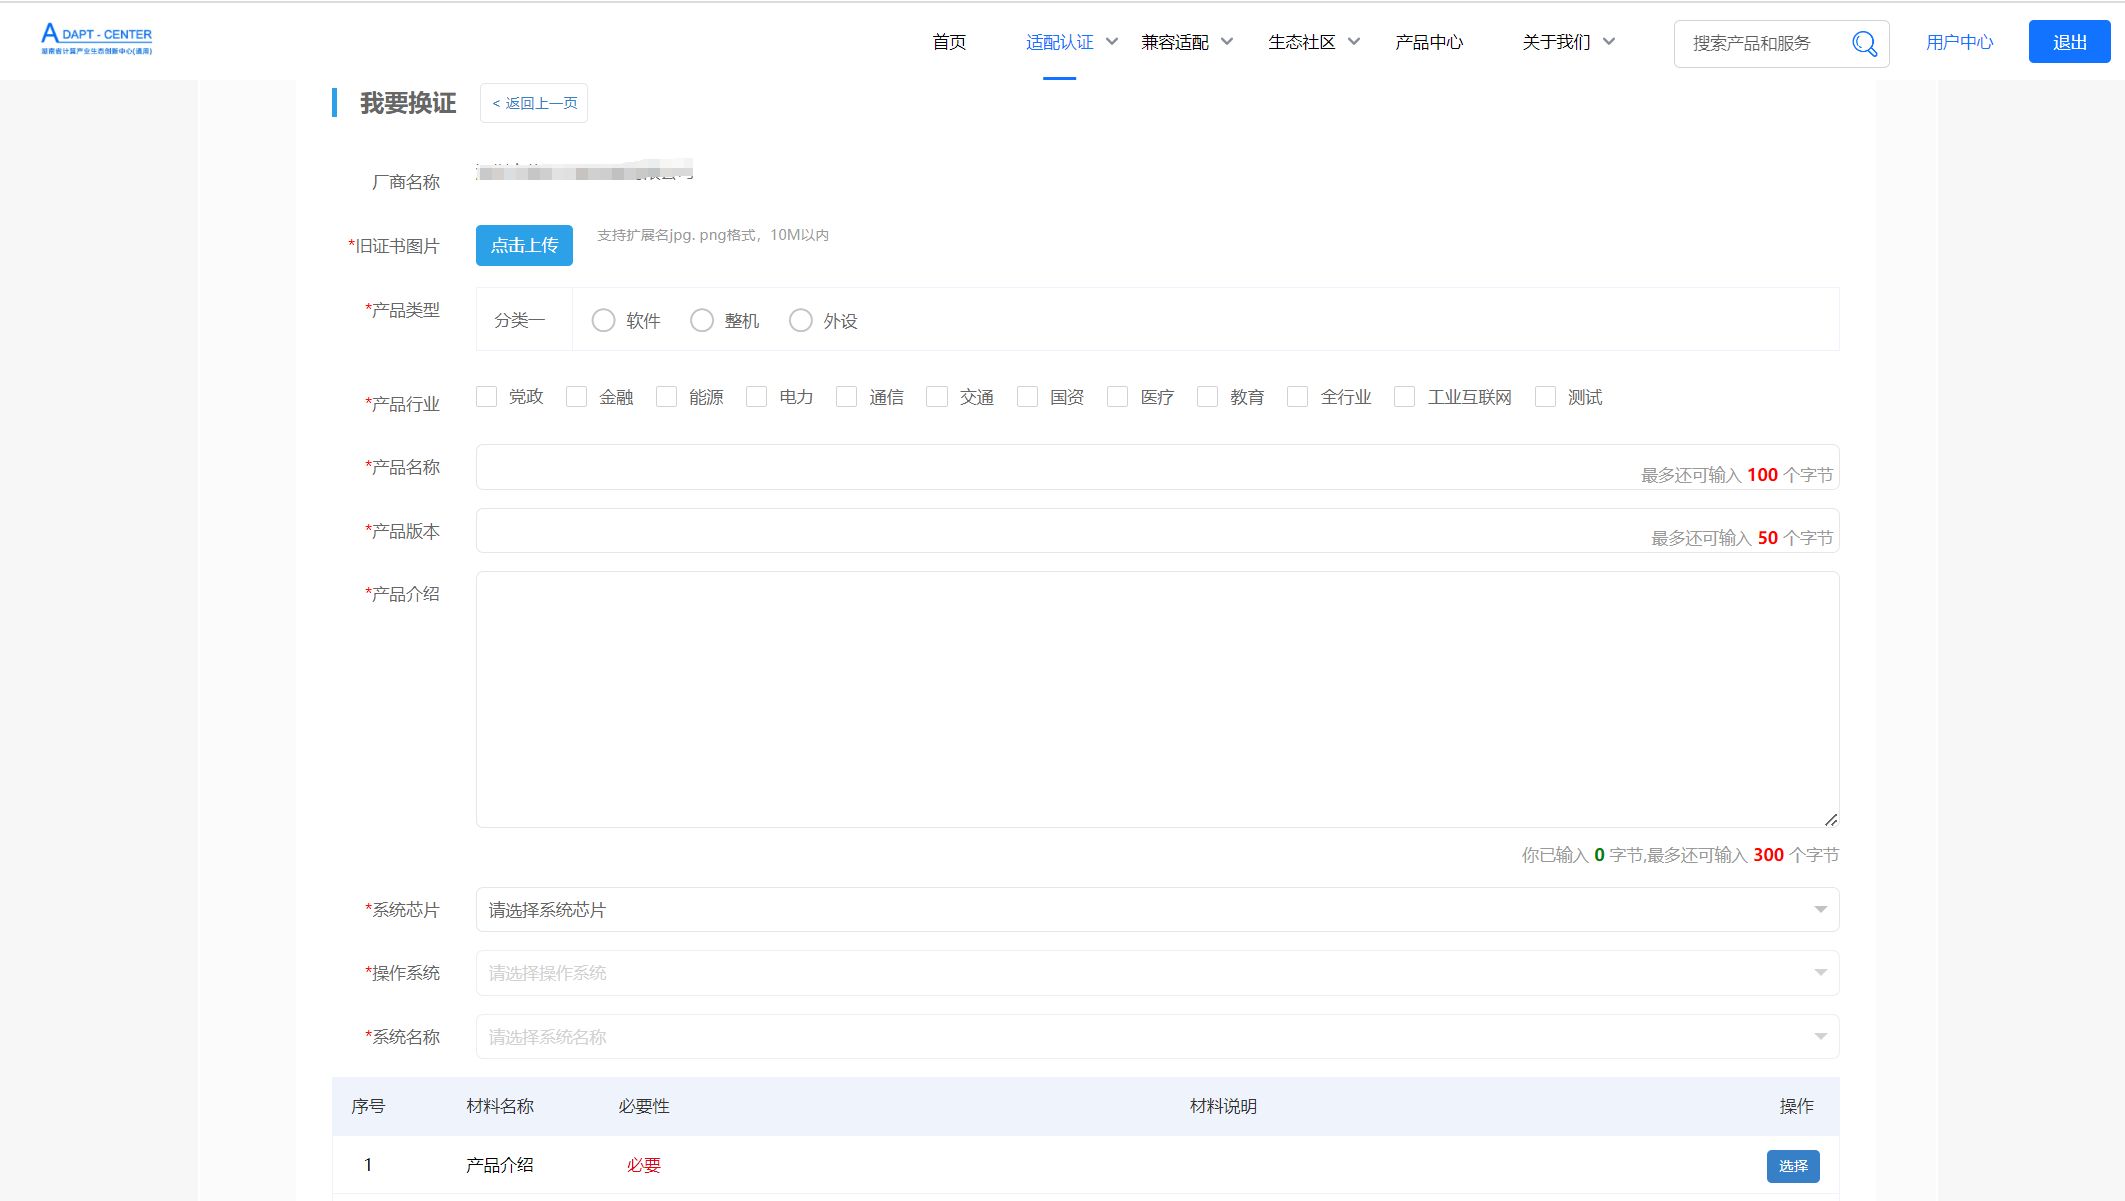Screen dimensions: 2125x1201
Task: Click chevron next to 兼容适配
Action: 1227,42
